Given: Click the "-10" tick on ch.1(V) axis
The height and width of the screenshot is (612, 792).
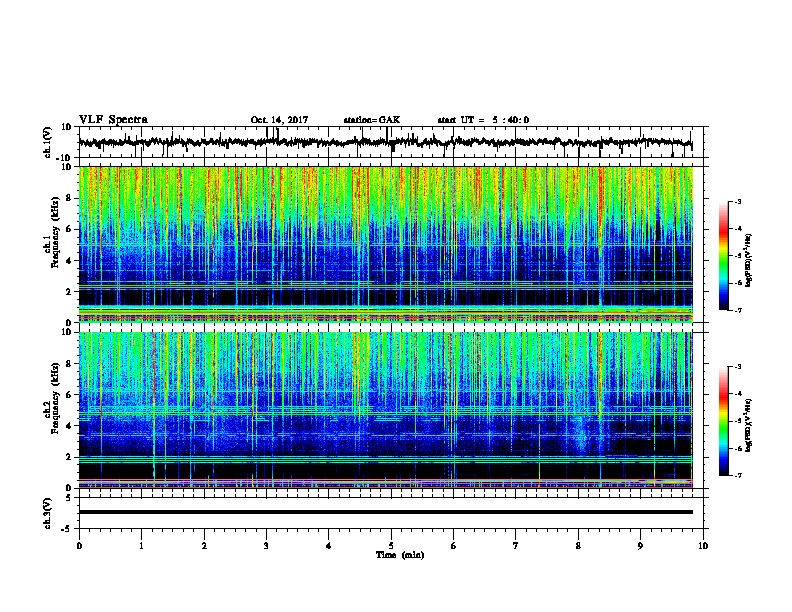Looking at the screenshot, I should [x=65, y=158].
